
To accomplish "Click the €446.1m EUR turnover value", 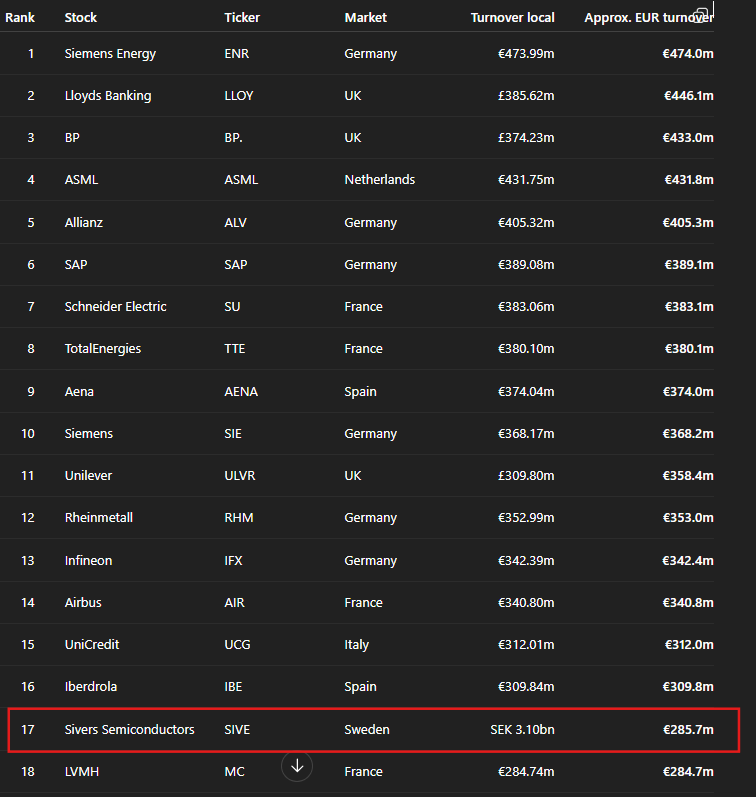I will (x=688, y=96).
